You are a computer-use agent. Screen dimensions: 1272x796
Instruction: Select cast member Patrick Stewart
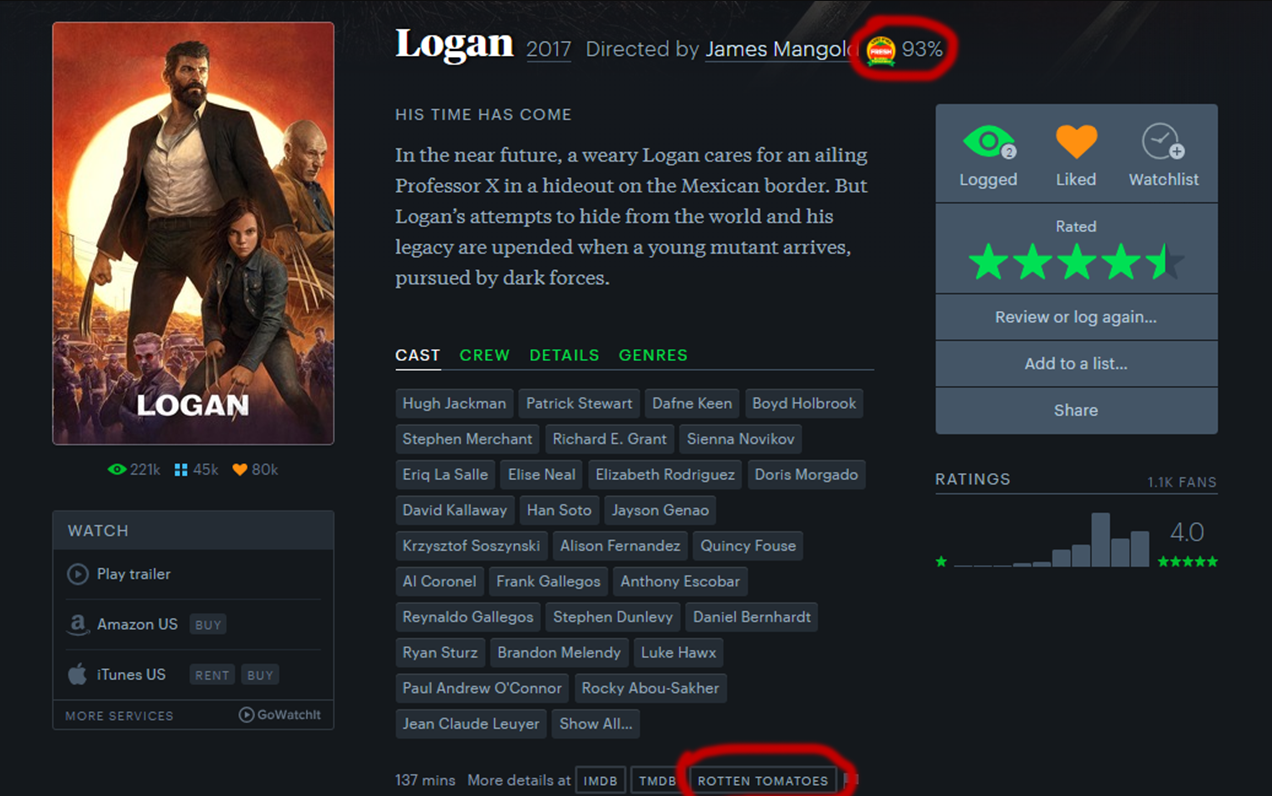coord(579,403)
